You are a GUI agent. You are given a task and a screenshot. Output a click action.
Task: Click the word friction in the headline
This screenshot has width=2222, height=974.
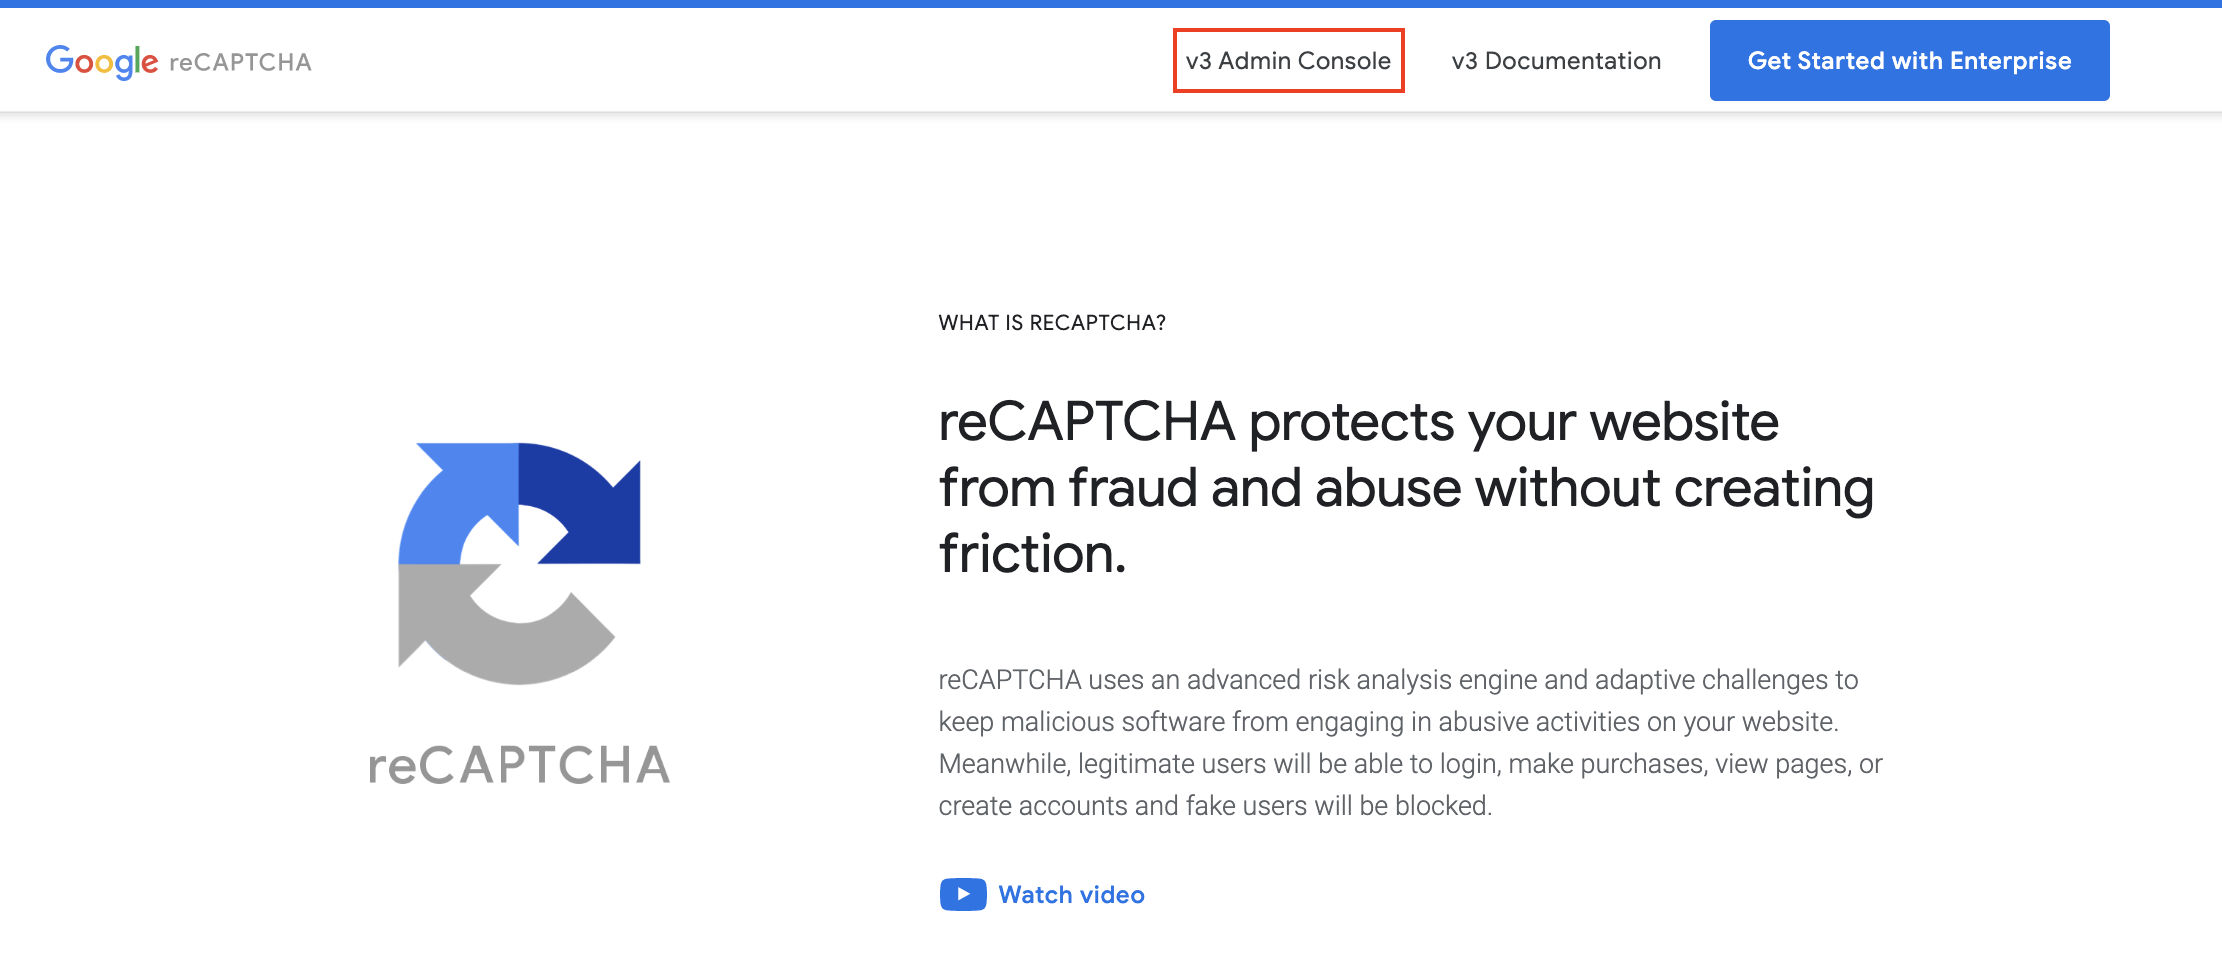[x=1027, y=553]
